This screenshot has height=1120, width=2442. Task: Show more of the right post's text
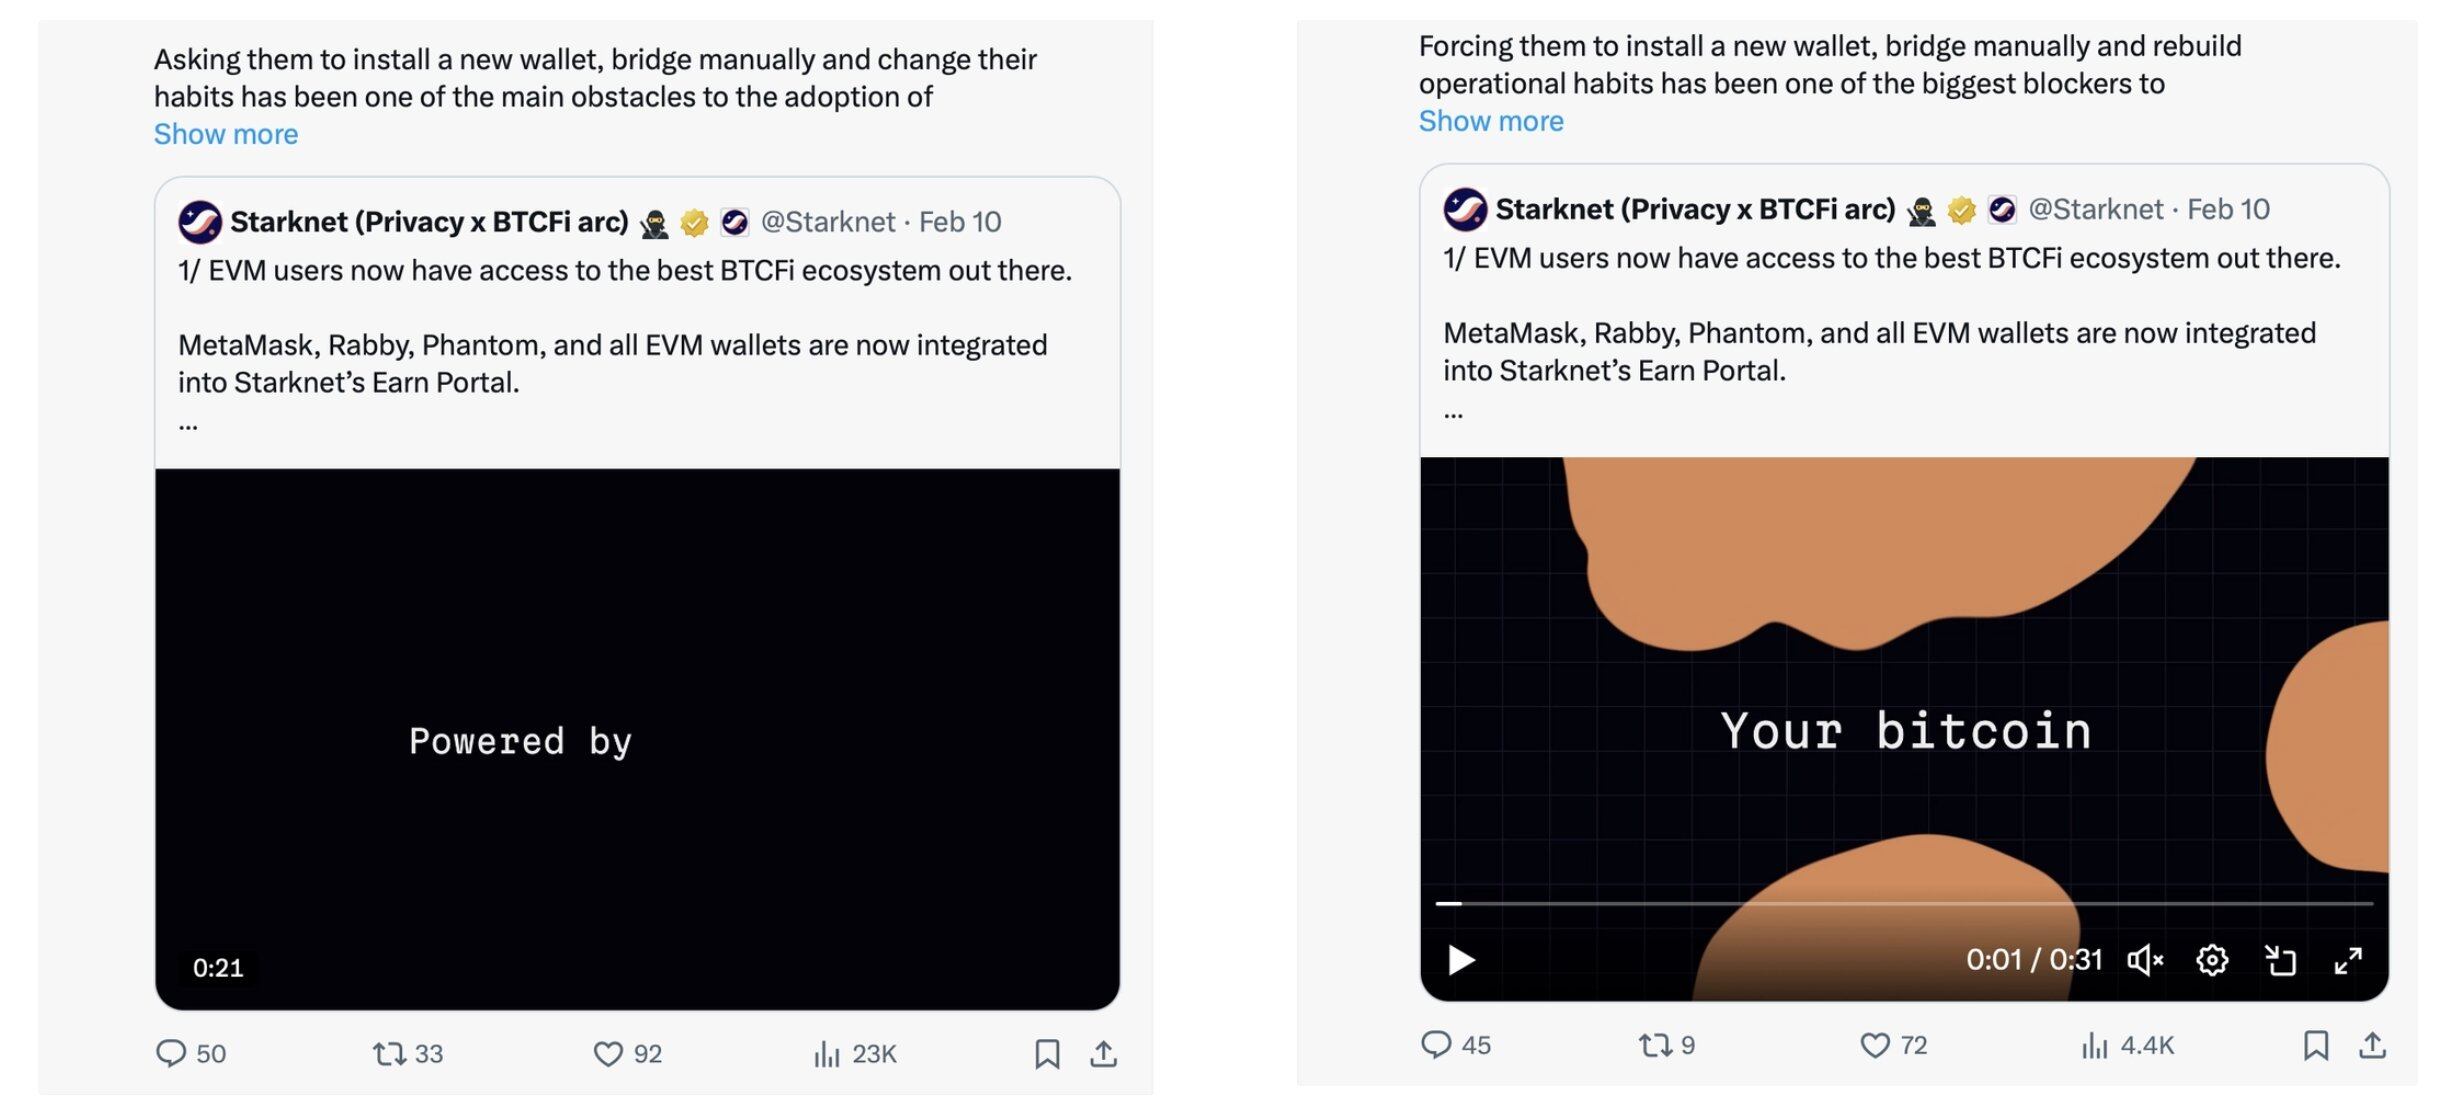[x=1491, y=121]
